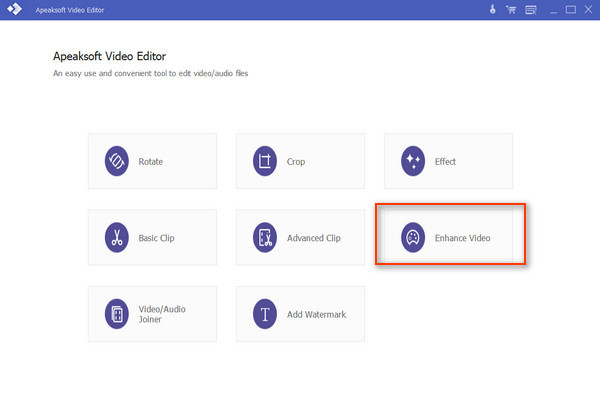Close the Apeaksoft Video Editor window
This screenshot has width=600, height=407.
coord(588,9)
